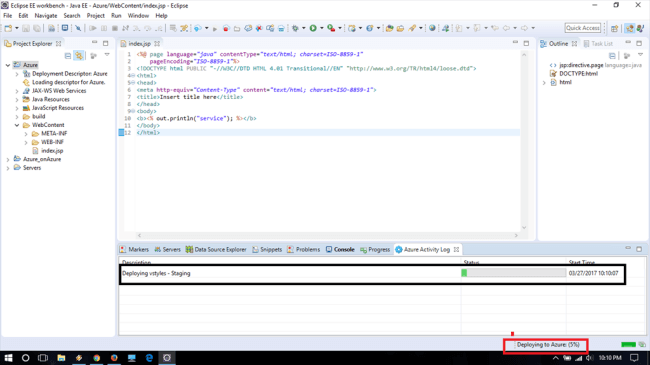This screenshot has width=650, height=365.
Task: Click the taskbar clock 10:10 PM
Action: click(610, 358)
